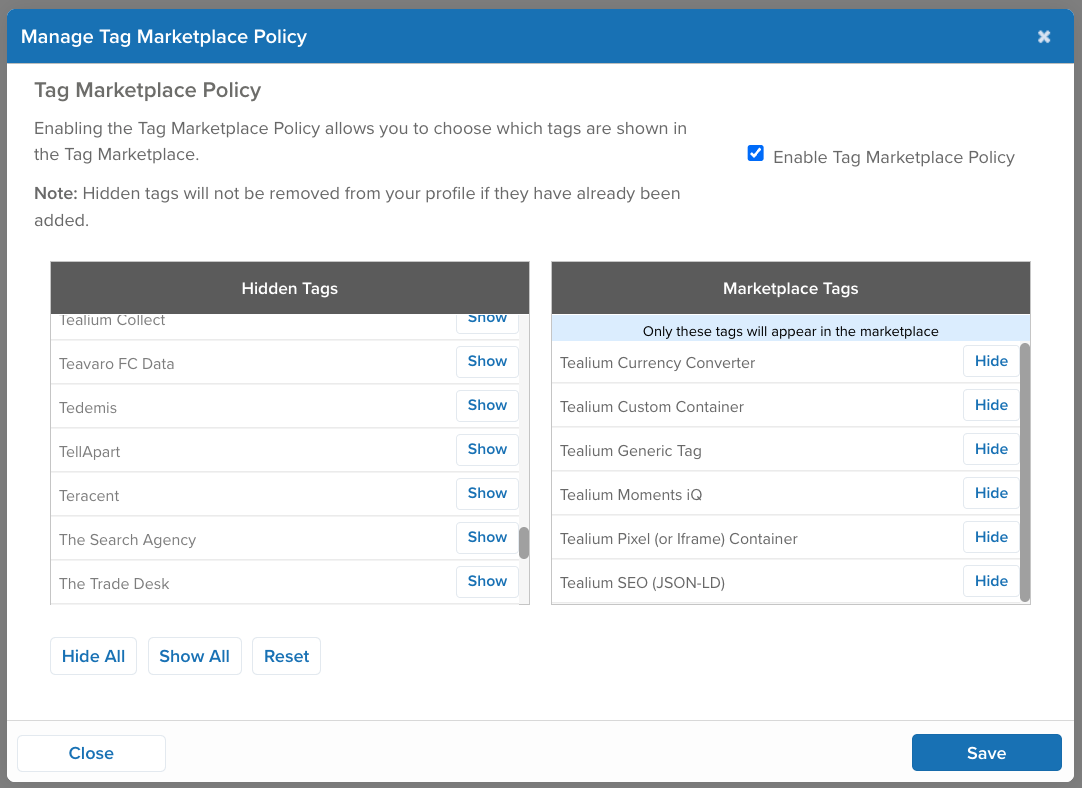Show the Teavaro FC Data tag
Viewport: 1082px width, 788px height.
(487, 361)
